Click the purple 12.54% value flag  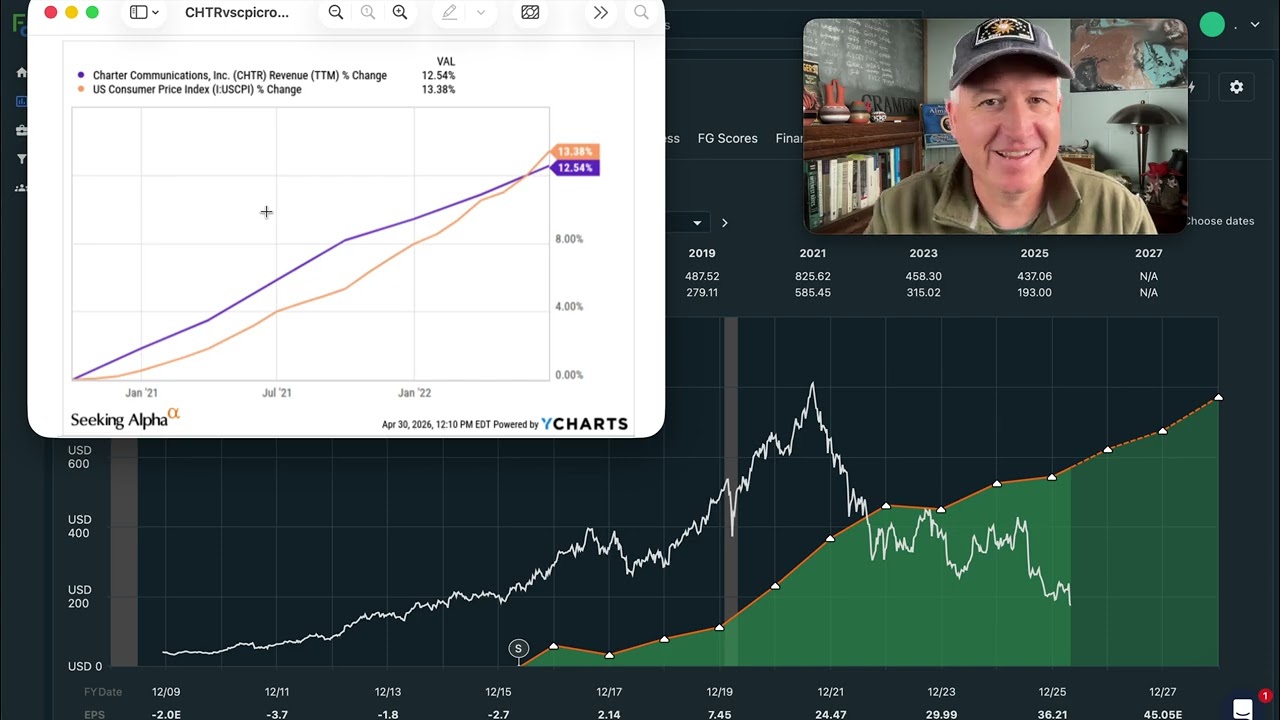point(575,168)
